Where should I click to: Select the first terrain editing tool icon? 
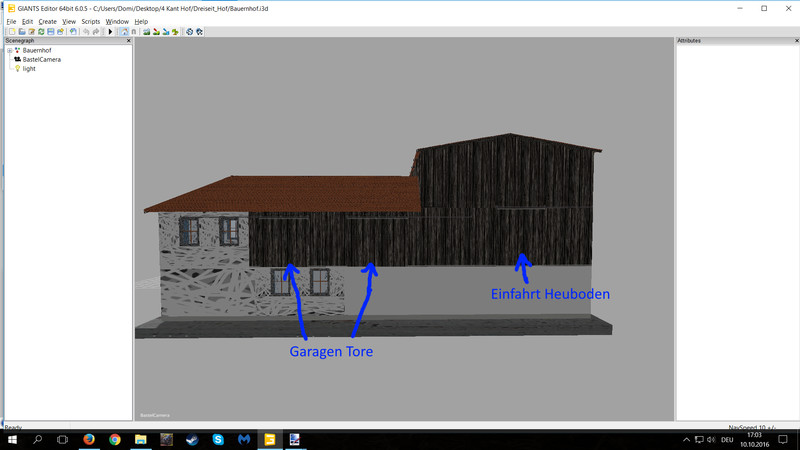tap(146, 31)
